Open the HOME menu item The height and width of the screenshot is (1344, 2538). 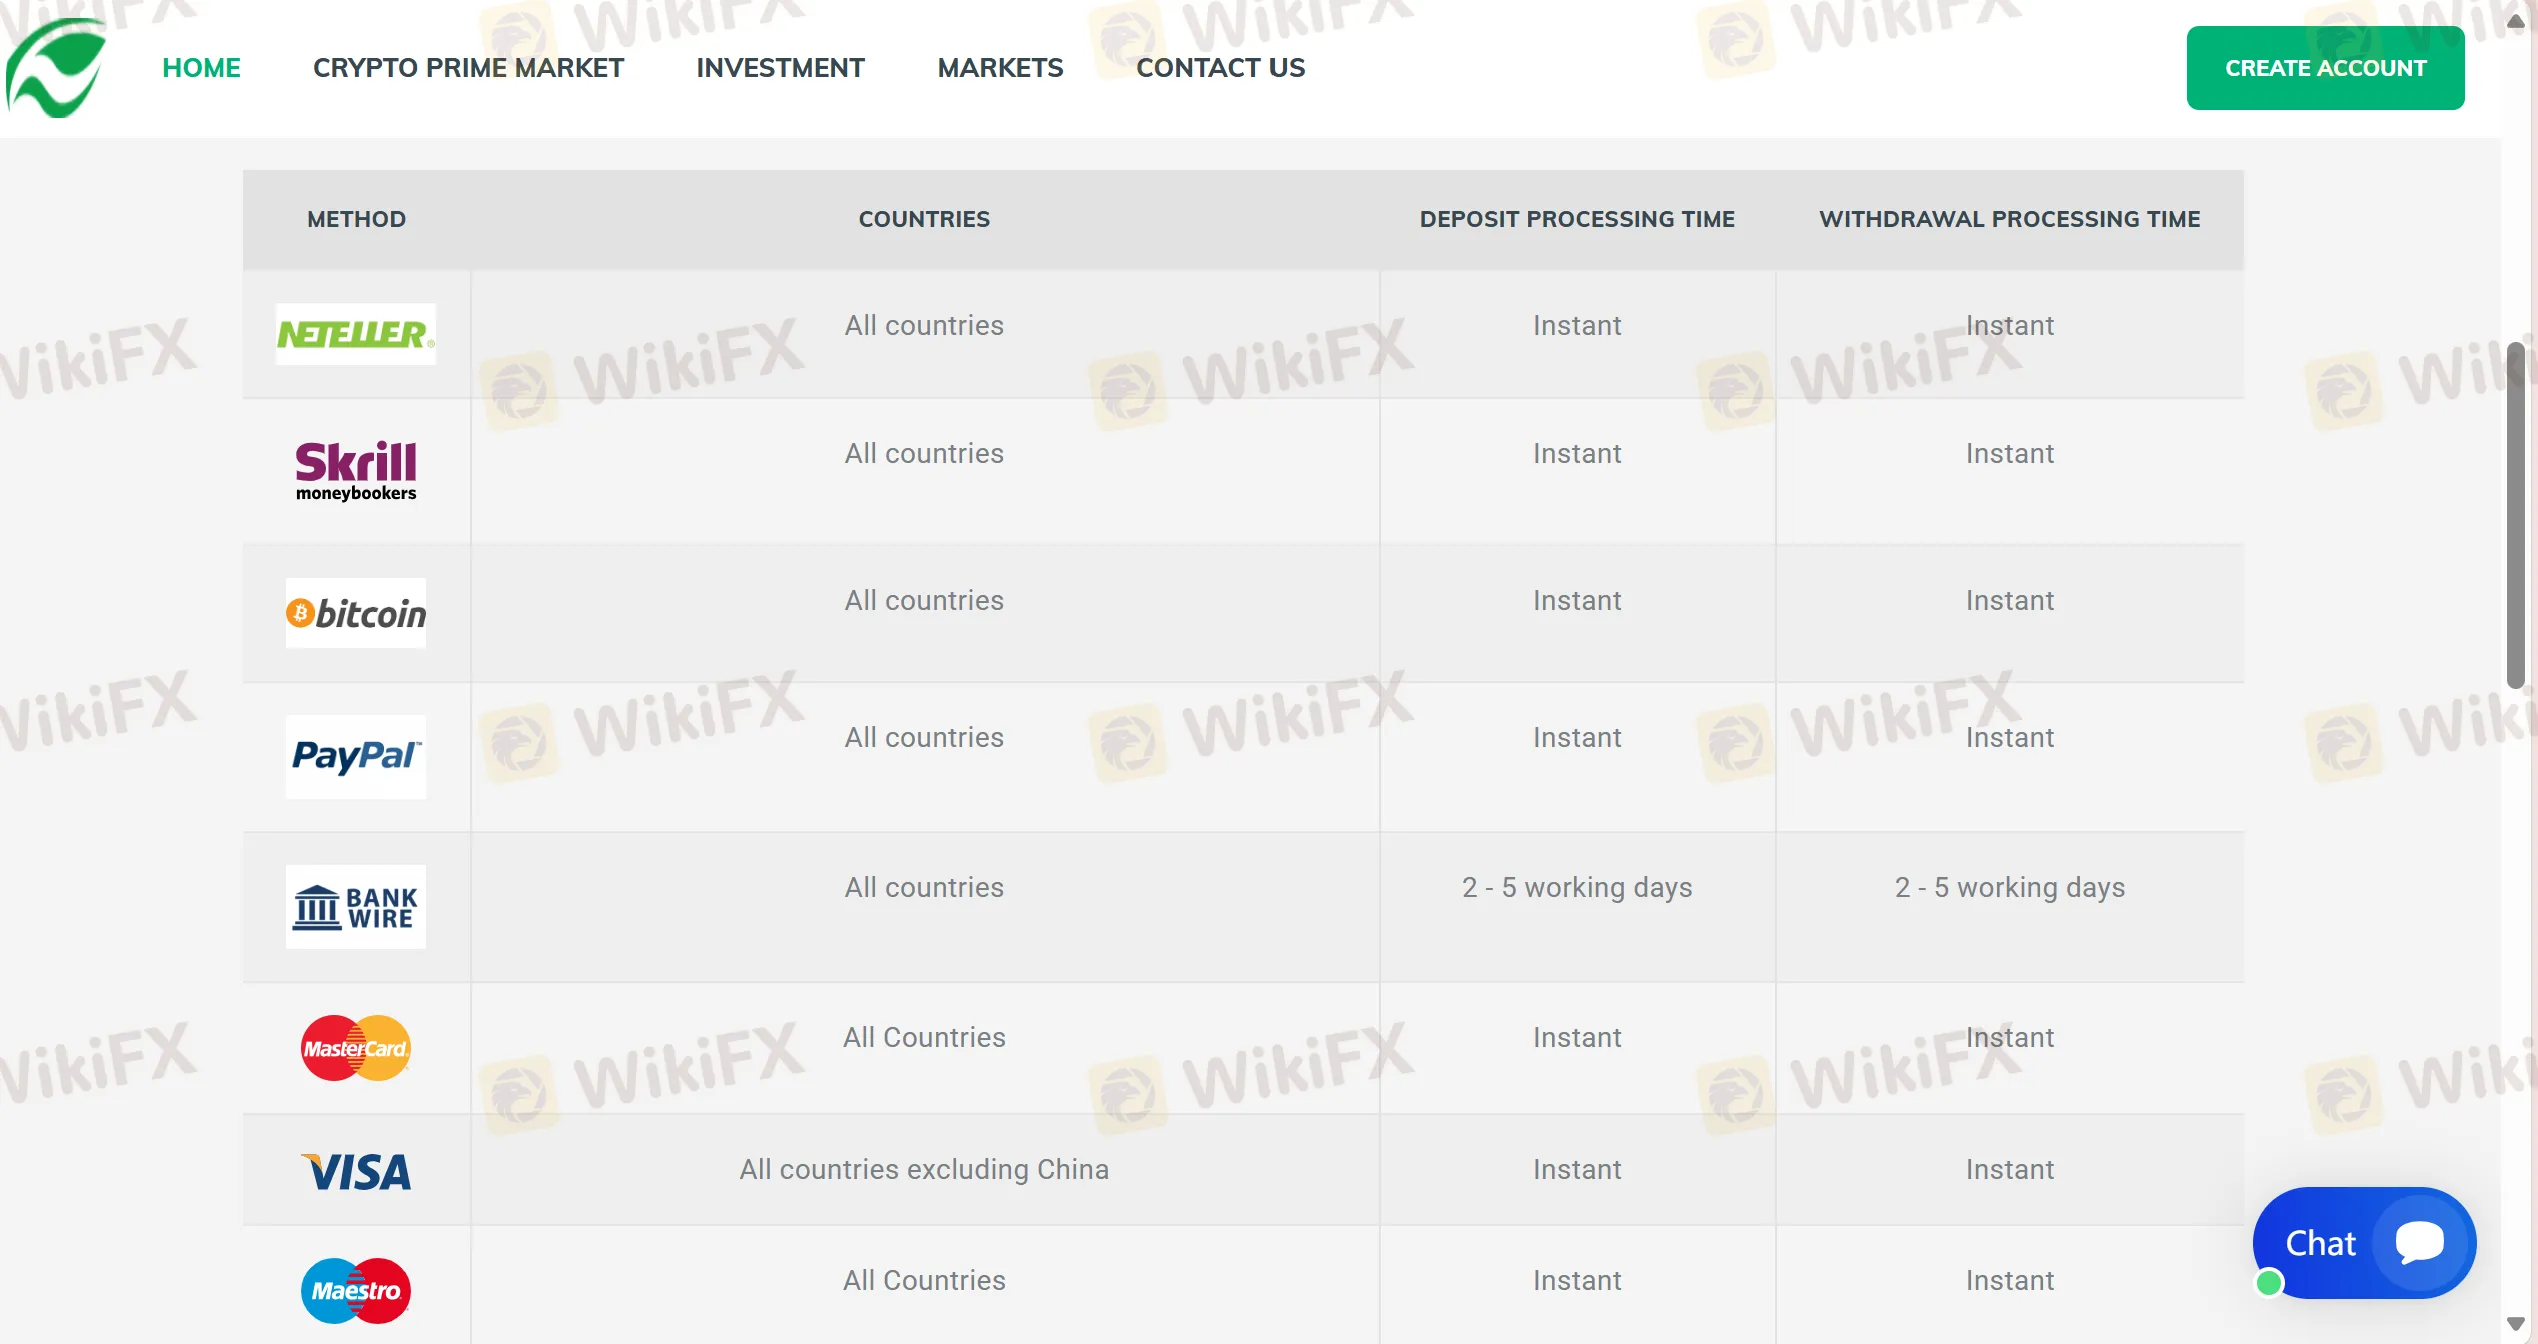[x=201, y=68]
